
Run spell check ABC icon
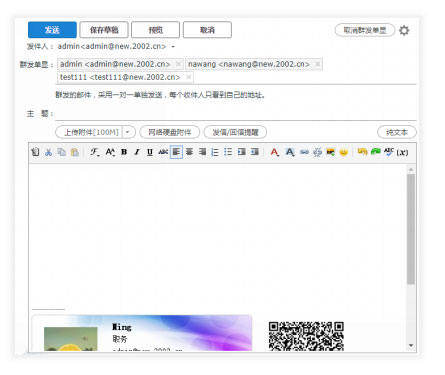pos(389,152)
